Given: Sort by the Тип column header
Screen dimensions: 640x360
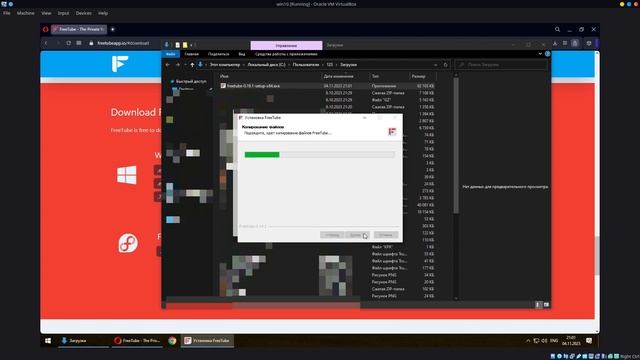Looking at the screenshot, I should coord(375,76).
